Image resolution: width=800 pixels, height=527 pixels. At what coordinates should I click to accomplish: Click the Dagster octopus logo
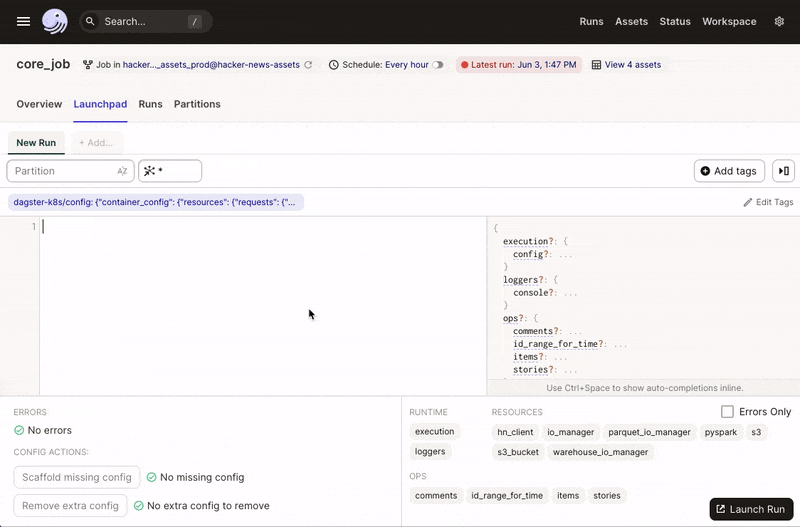tap(55, 21)
